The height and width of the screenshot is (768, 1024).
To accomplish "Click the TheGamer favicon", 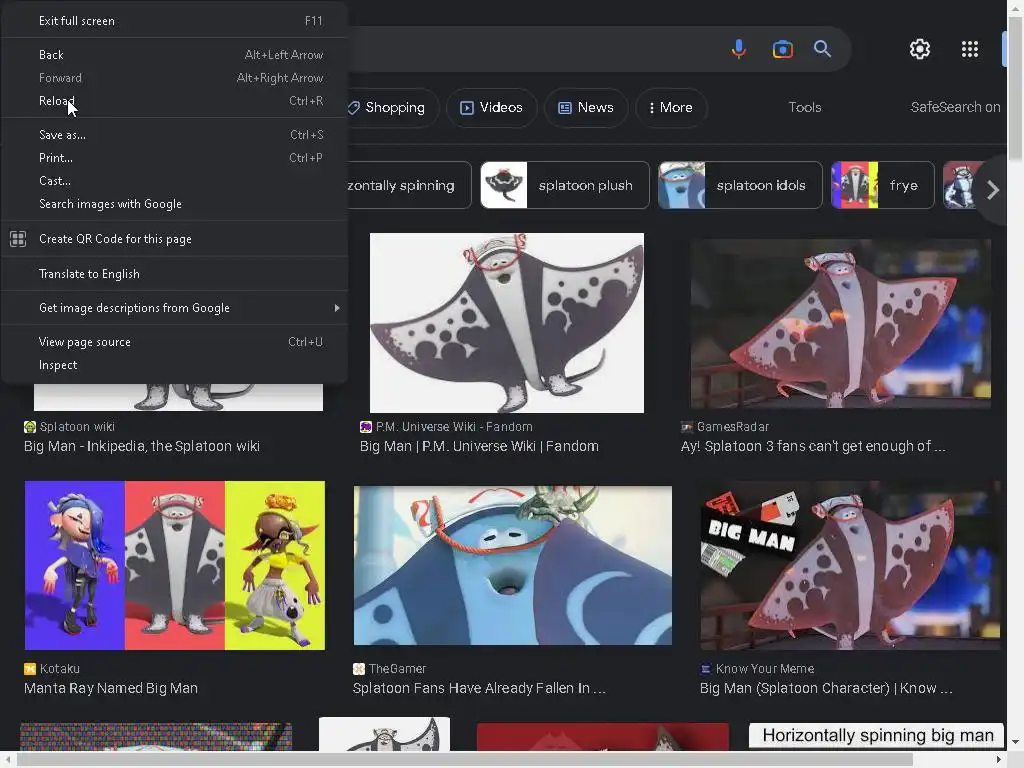I will click(x=359, y=669).
